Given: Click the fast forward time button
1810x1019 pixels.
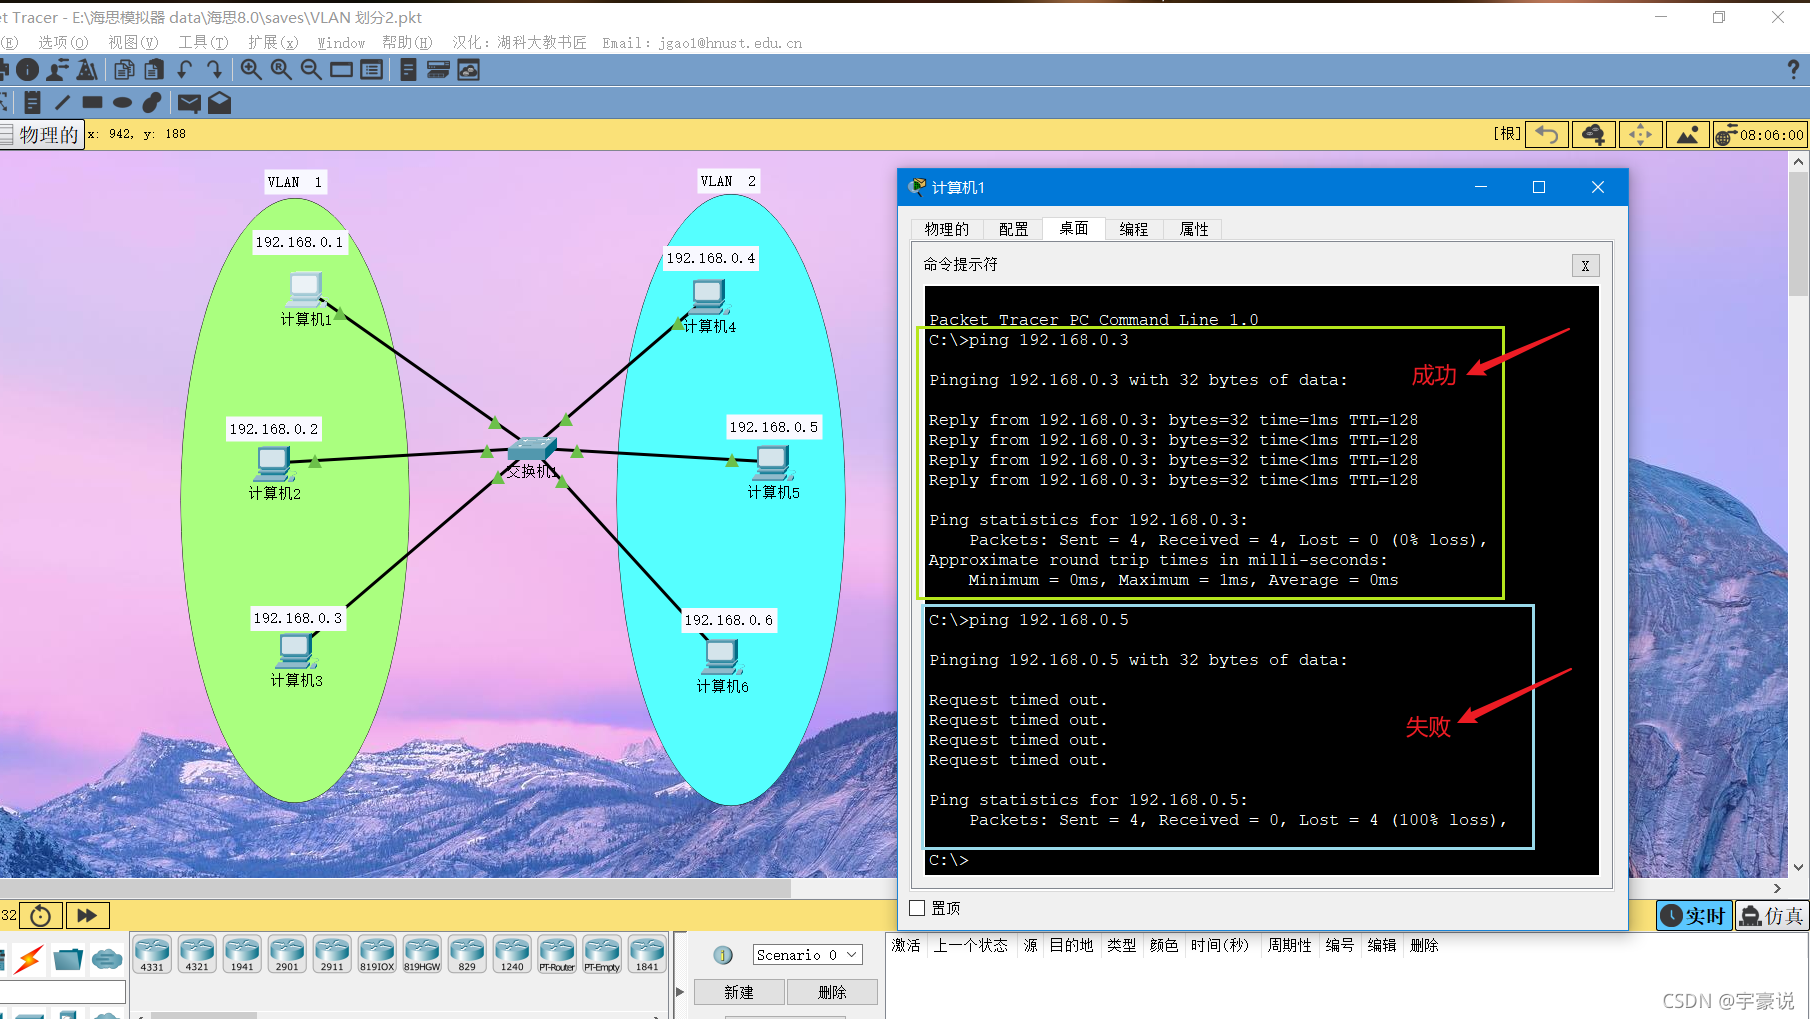Looking at the screenshot, I should (x=87, y=915).
